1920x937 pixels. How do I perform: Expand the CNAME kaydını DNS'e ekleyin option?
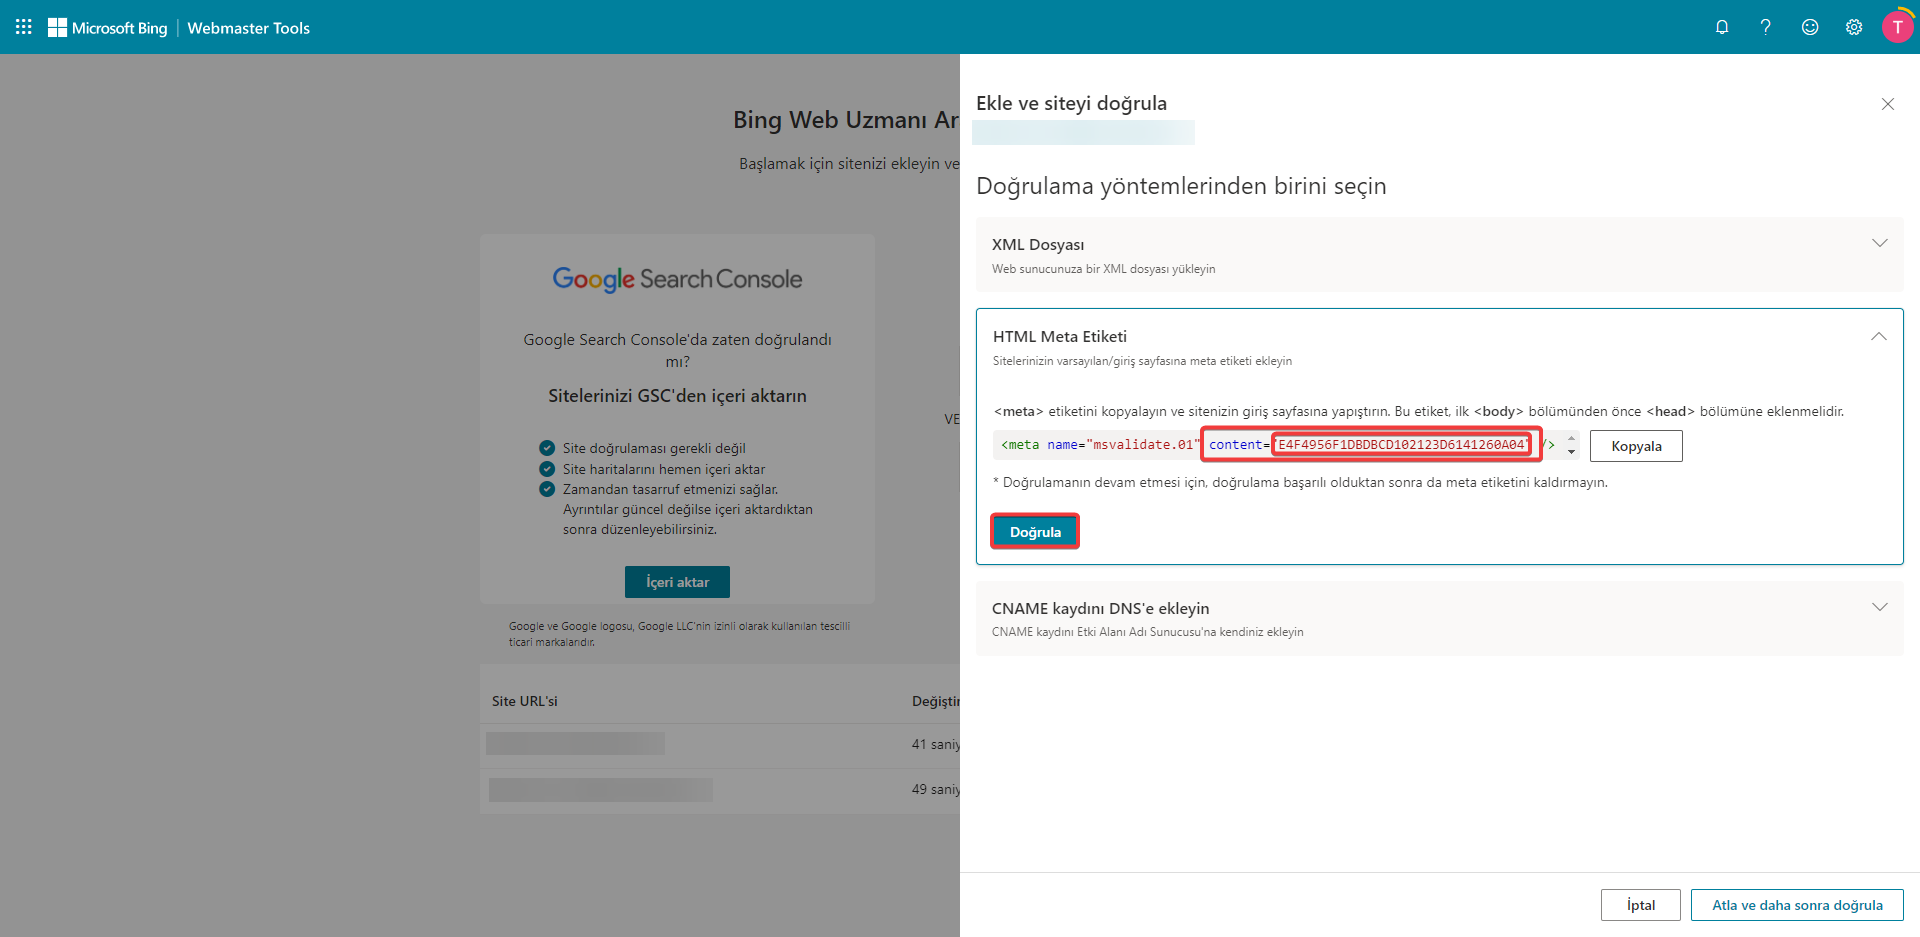(1880, 607)
